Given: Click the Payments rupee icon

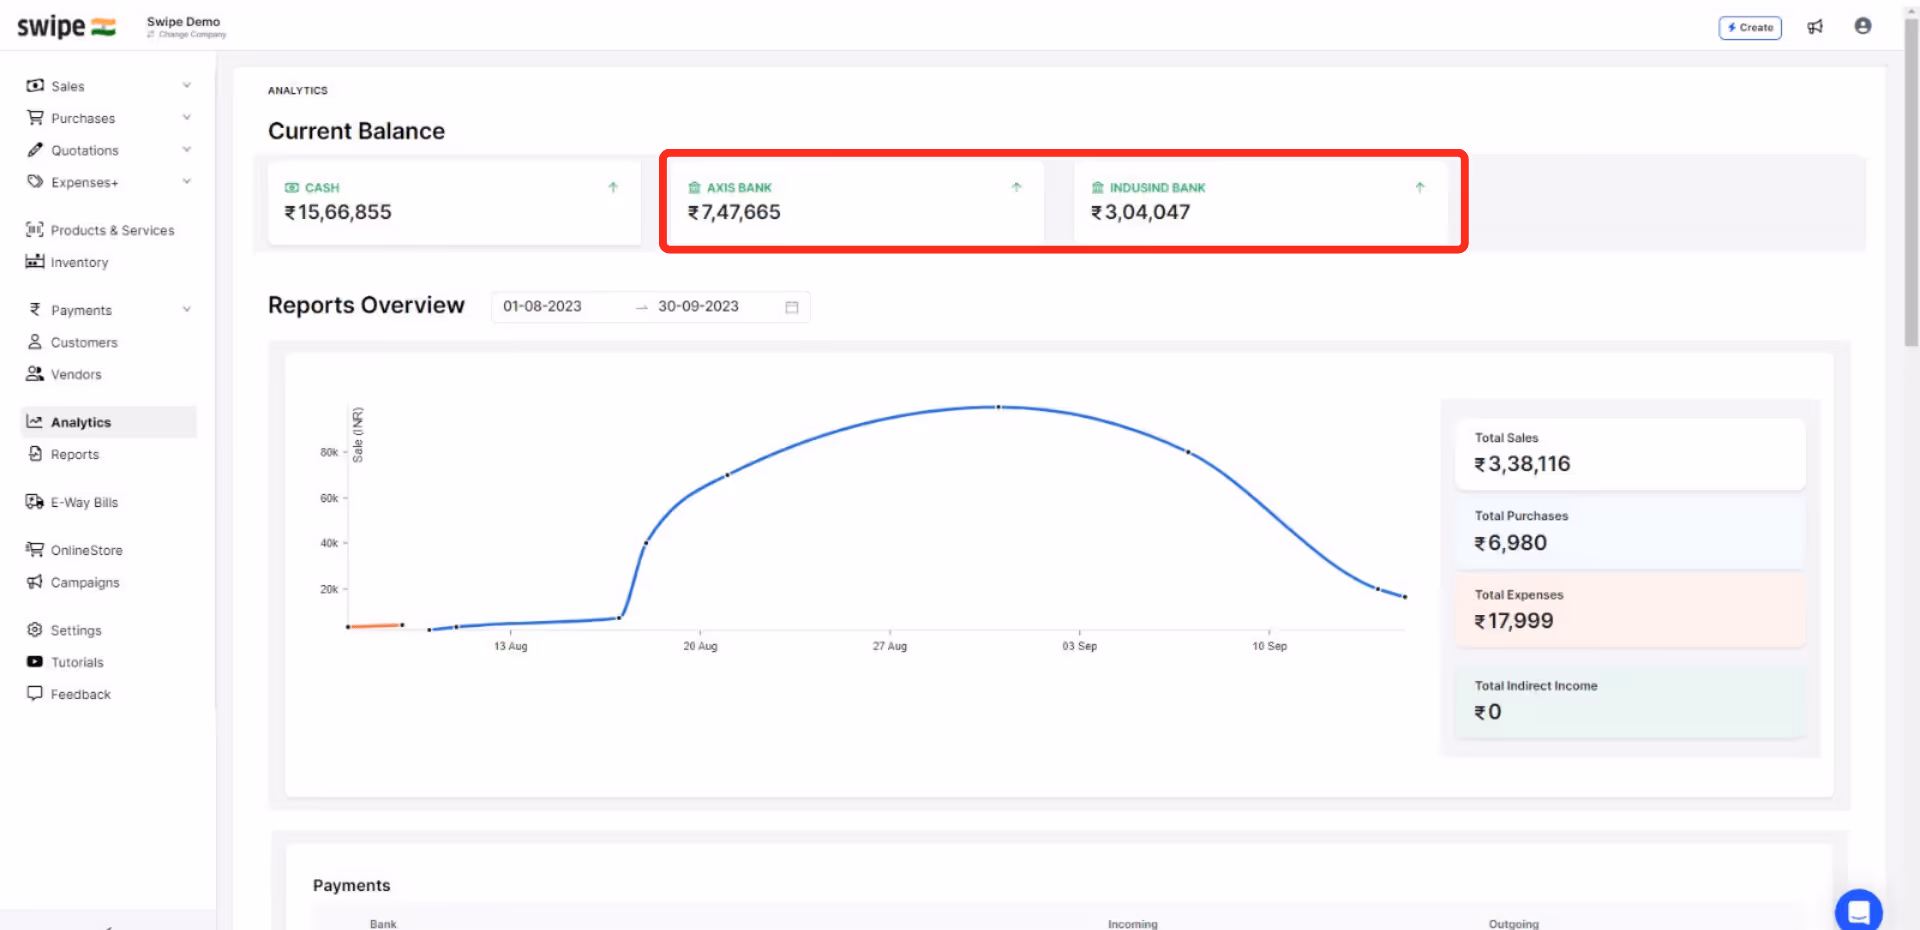Looking at the screenshot, I should (35, 310).
